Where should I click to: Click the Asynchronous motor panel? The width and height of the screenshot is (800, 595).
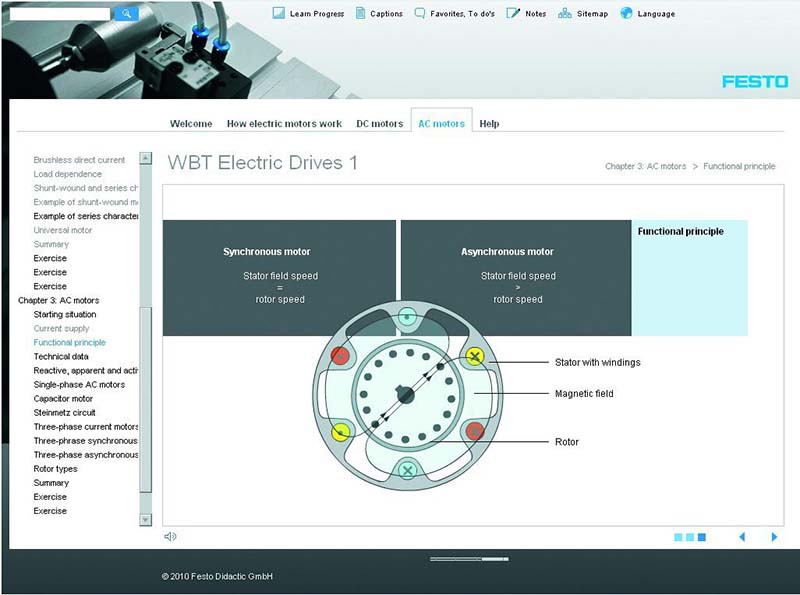[x=516, y=278]
